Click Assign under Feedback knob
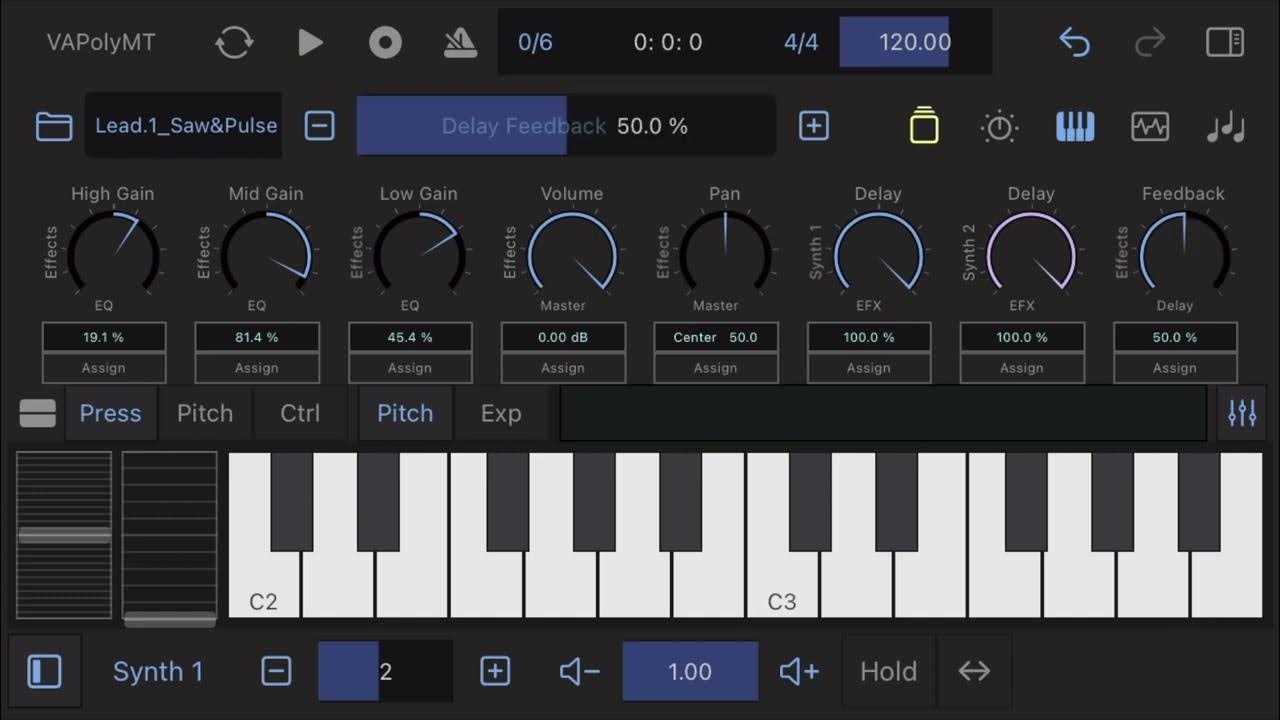 1175,368
